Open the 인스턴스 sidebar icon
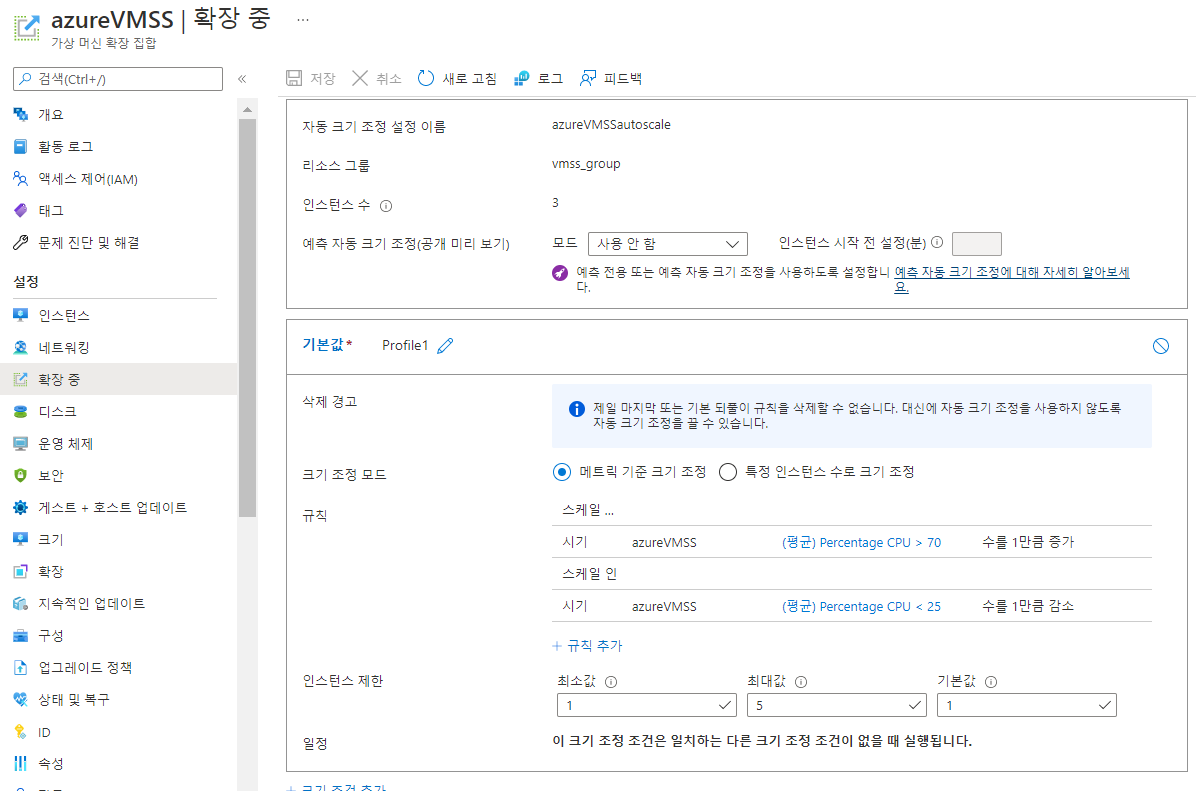The image size is (1196, 791). click(x=21, y=315)
